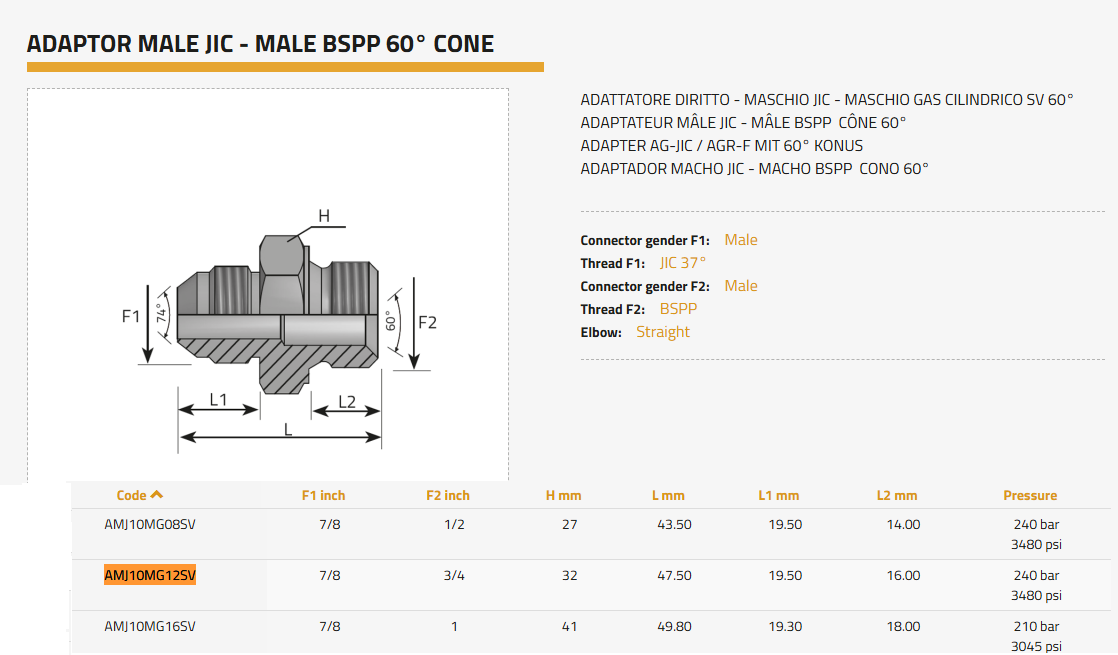Select BSPP Thread F2 value

click(x=678, y=309)
